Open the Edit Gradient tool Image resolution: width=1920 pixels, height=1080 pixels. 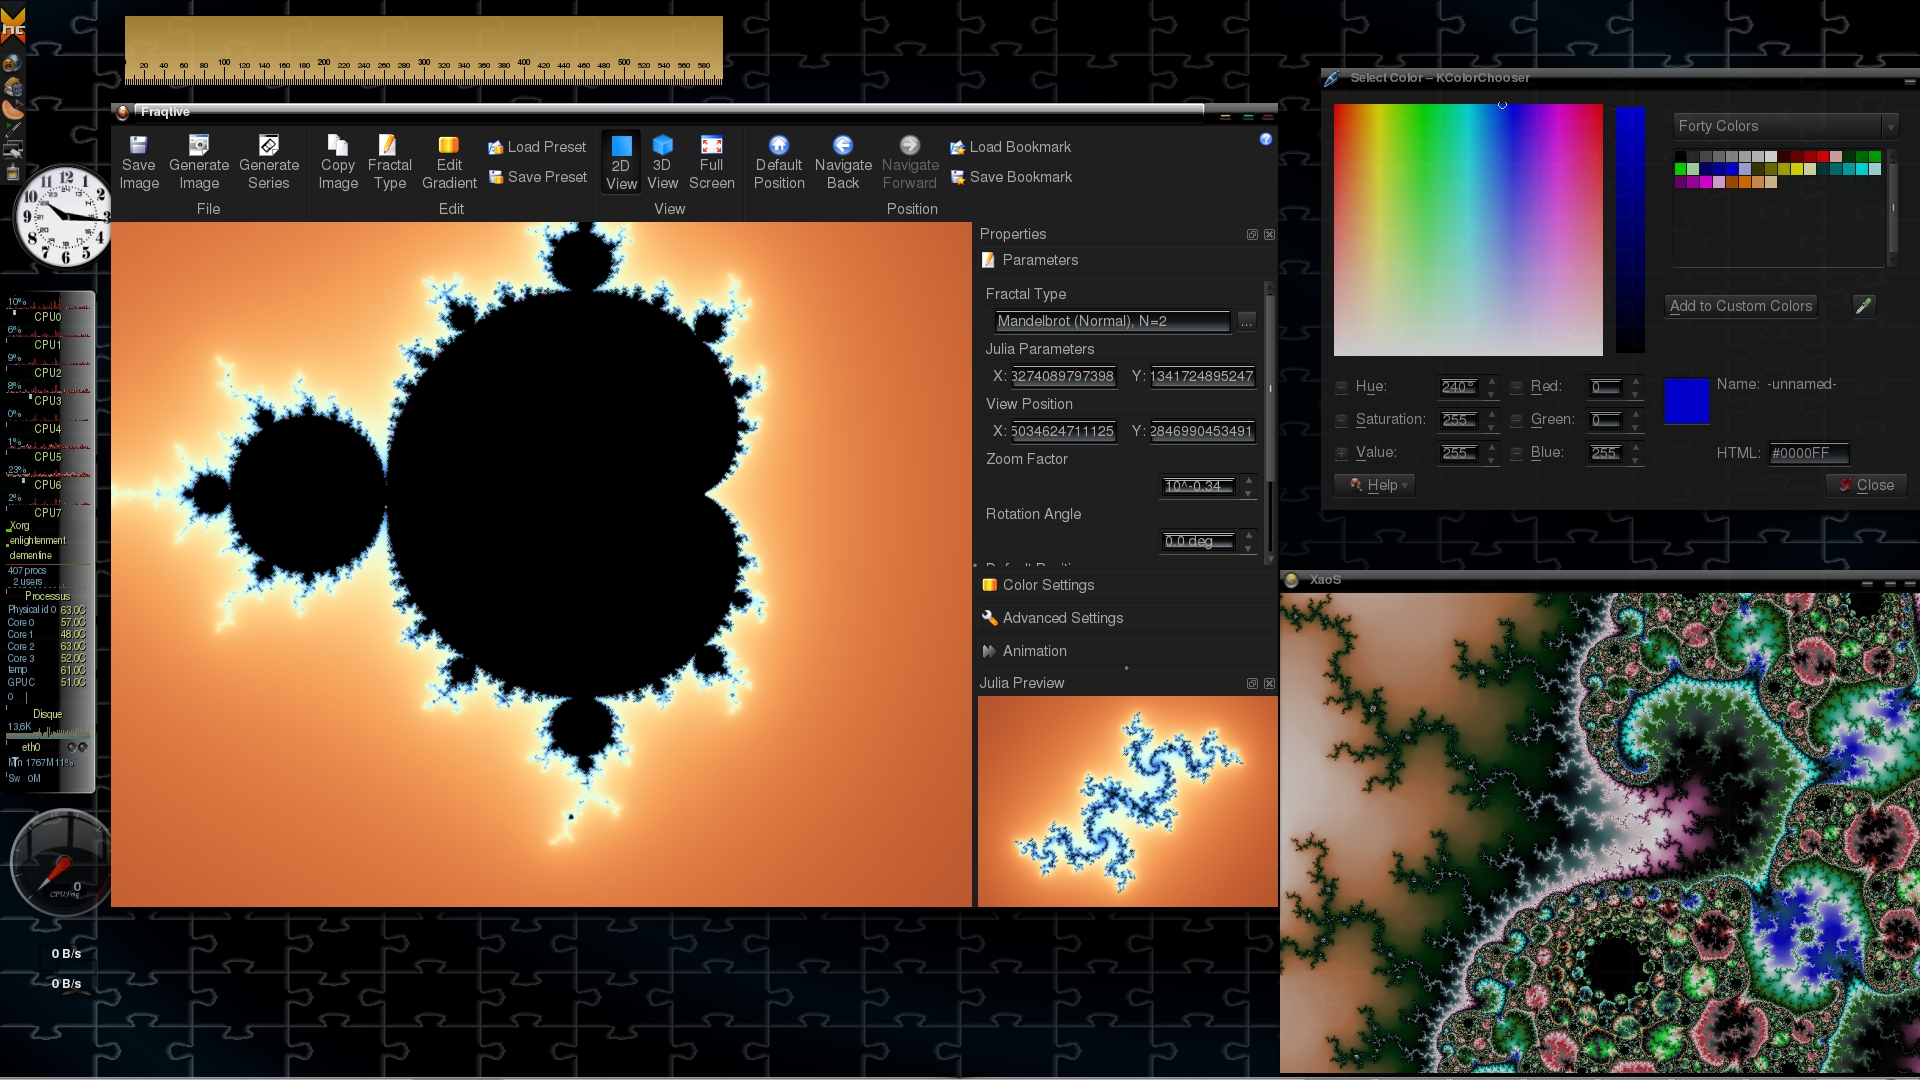(x=449, y=146)
